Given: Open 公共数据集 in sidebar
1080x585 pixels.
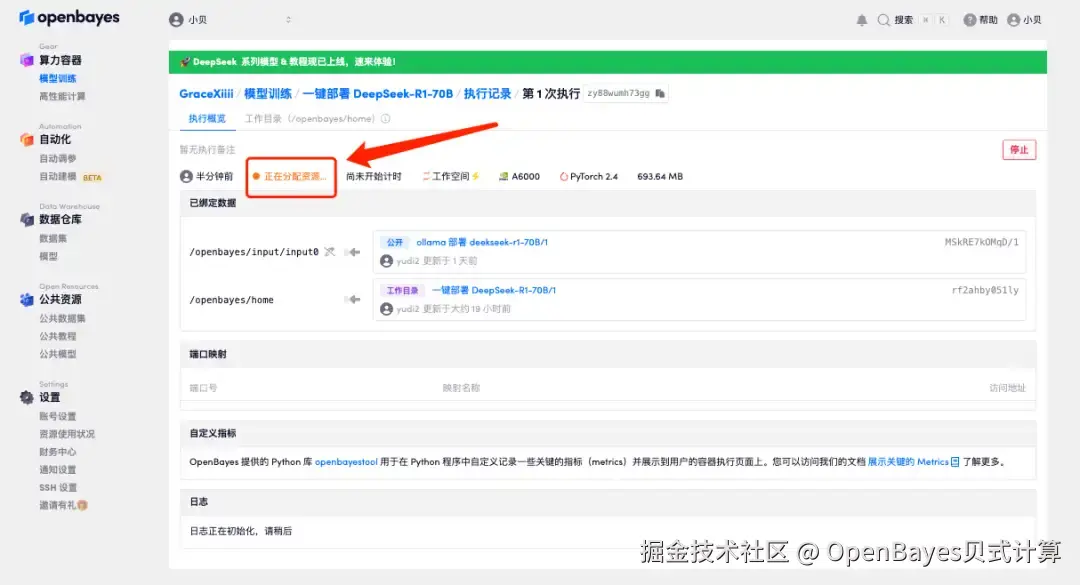Looking at the screenshot, I should (x=62, y=318).
